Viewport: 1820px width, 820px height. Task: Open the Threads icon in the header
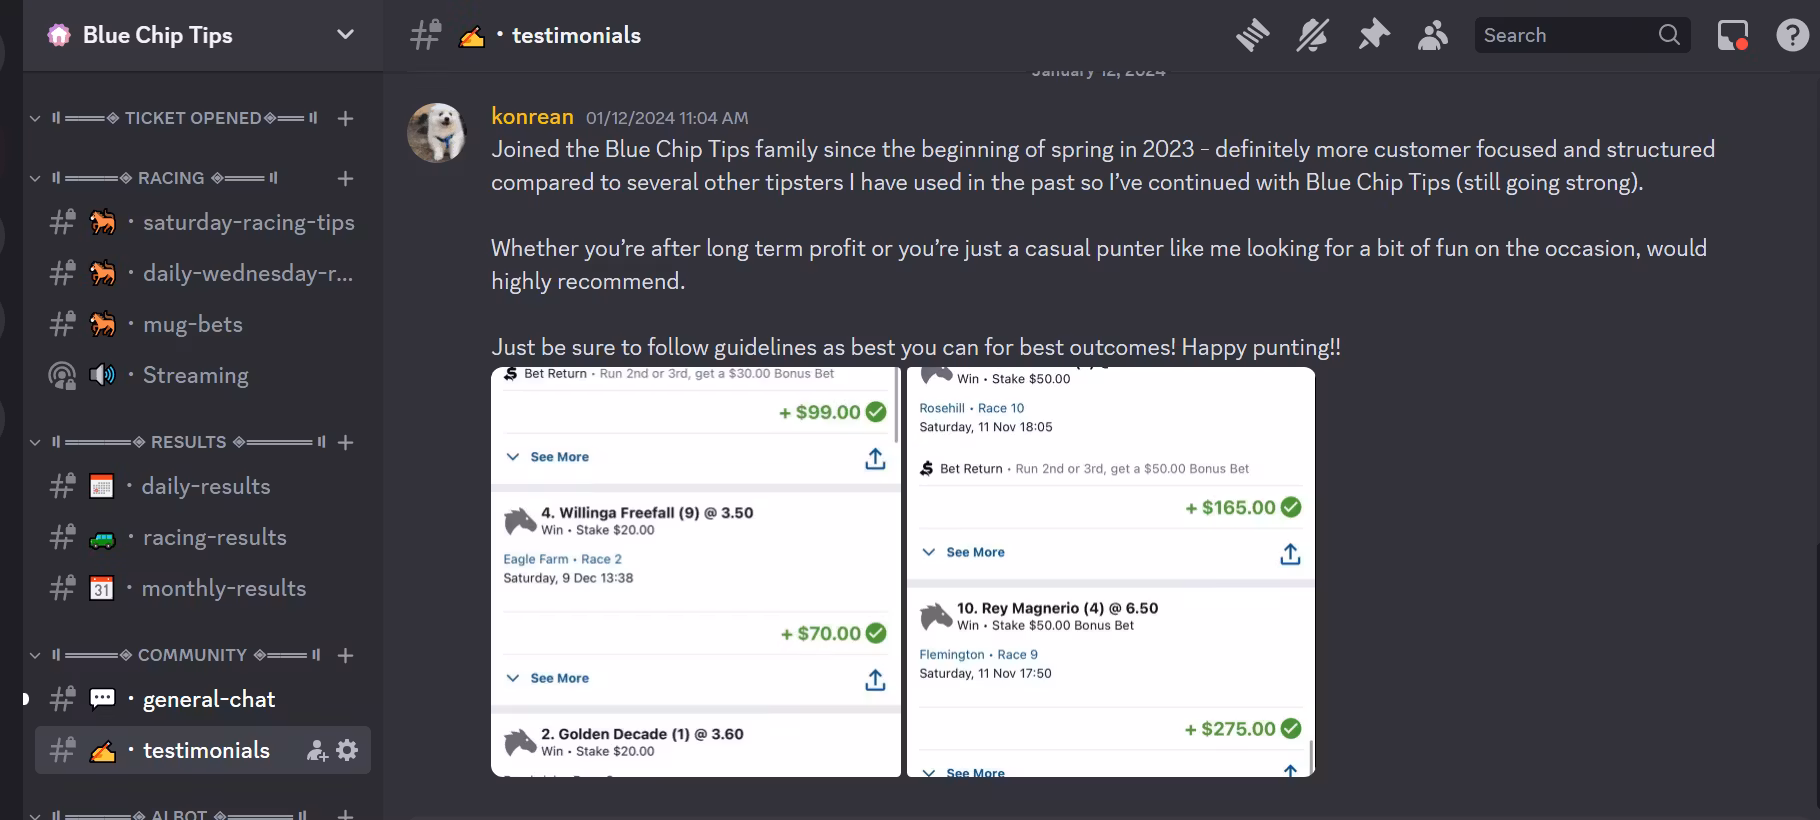pos(1252,36)
